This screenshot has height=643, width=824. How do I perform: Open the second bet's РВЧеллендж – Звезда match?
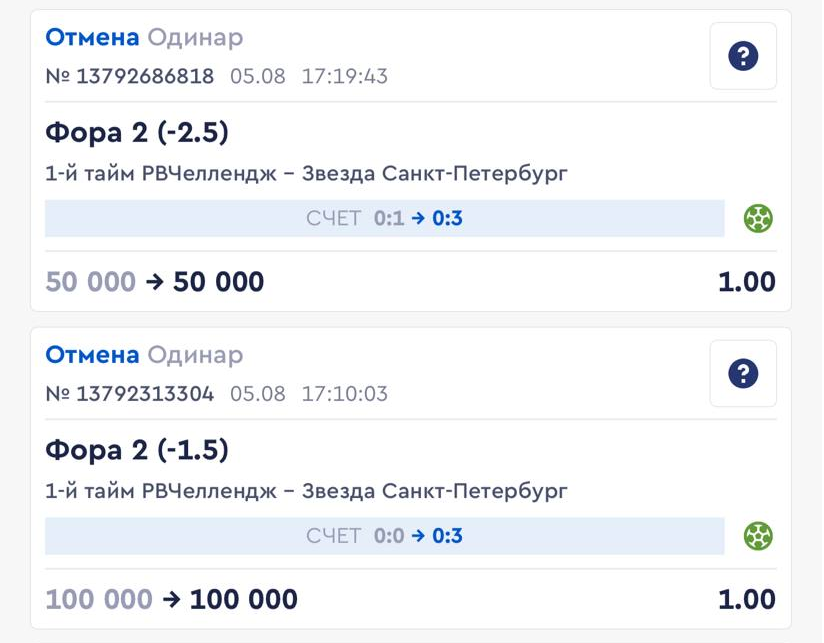point(306,492)
